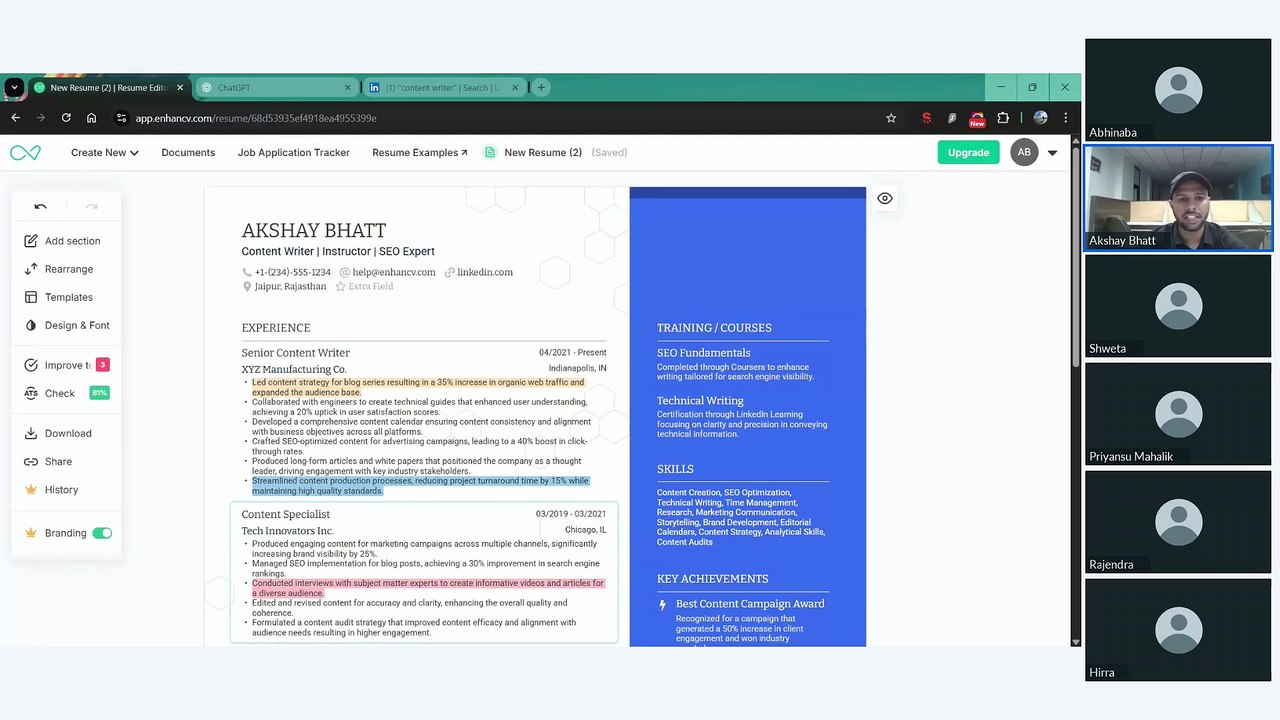This screenshot has width=1280, height=720.
Task: Click the SKILLS section heading
Action: (675, 469)
